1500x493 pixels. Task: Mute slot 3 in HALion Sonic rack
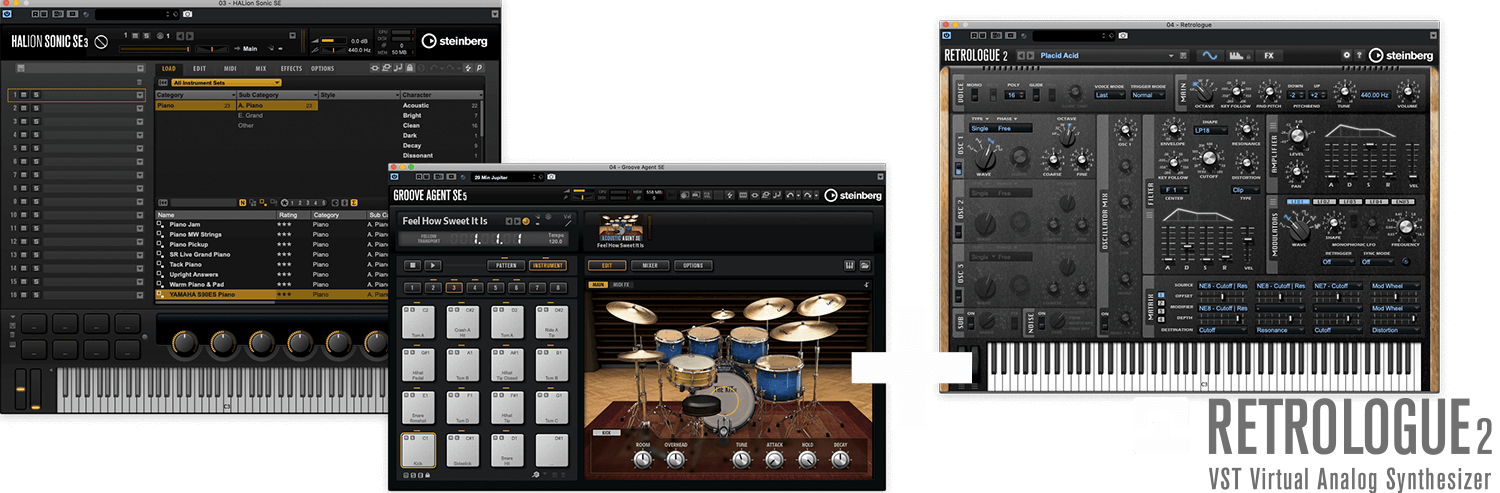pos(24,121)
